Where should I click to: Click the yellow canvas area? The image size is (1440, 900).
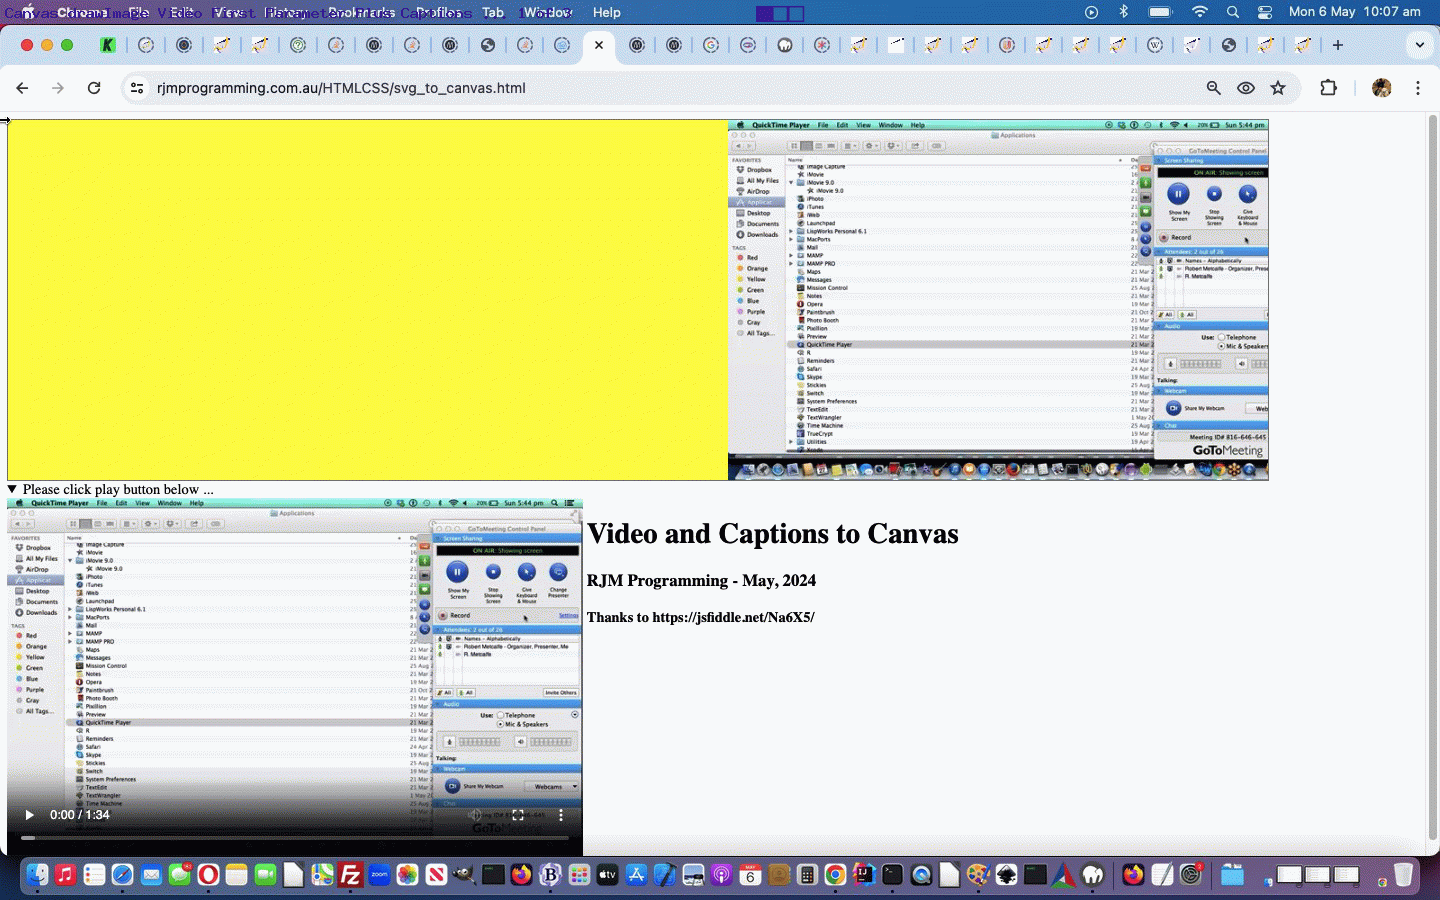pos(367,300)
